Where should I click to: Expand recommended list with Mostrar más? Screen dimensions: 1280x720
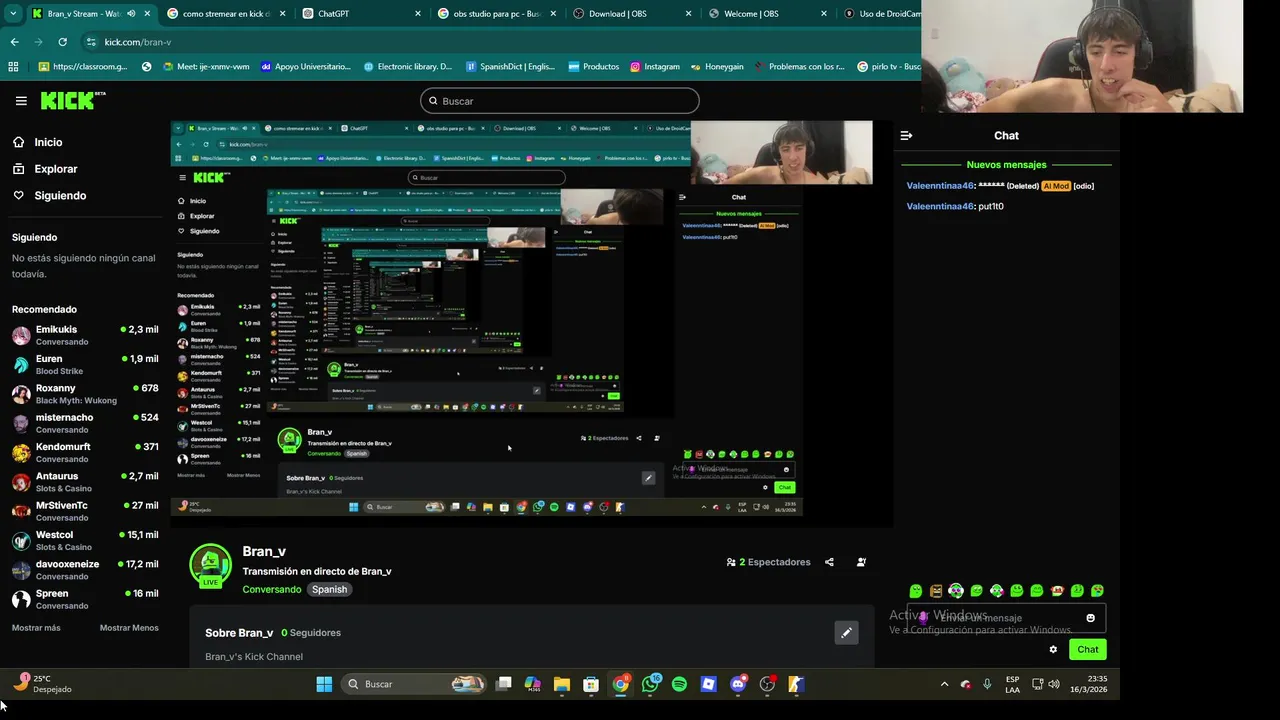36,628
